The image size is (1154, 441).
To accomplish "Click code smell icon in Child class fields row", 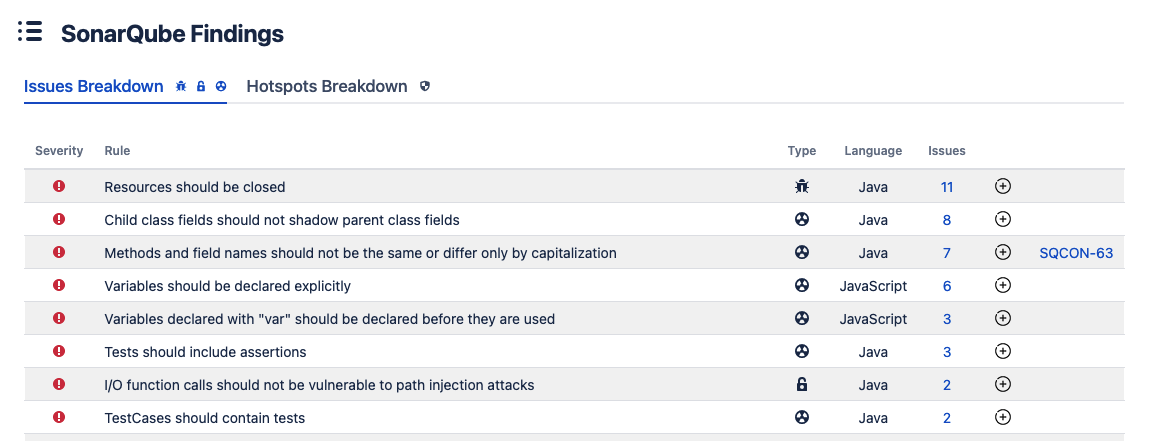I will click(801, 219).
